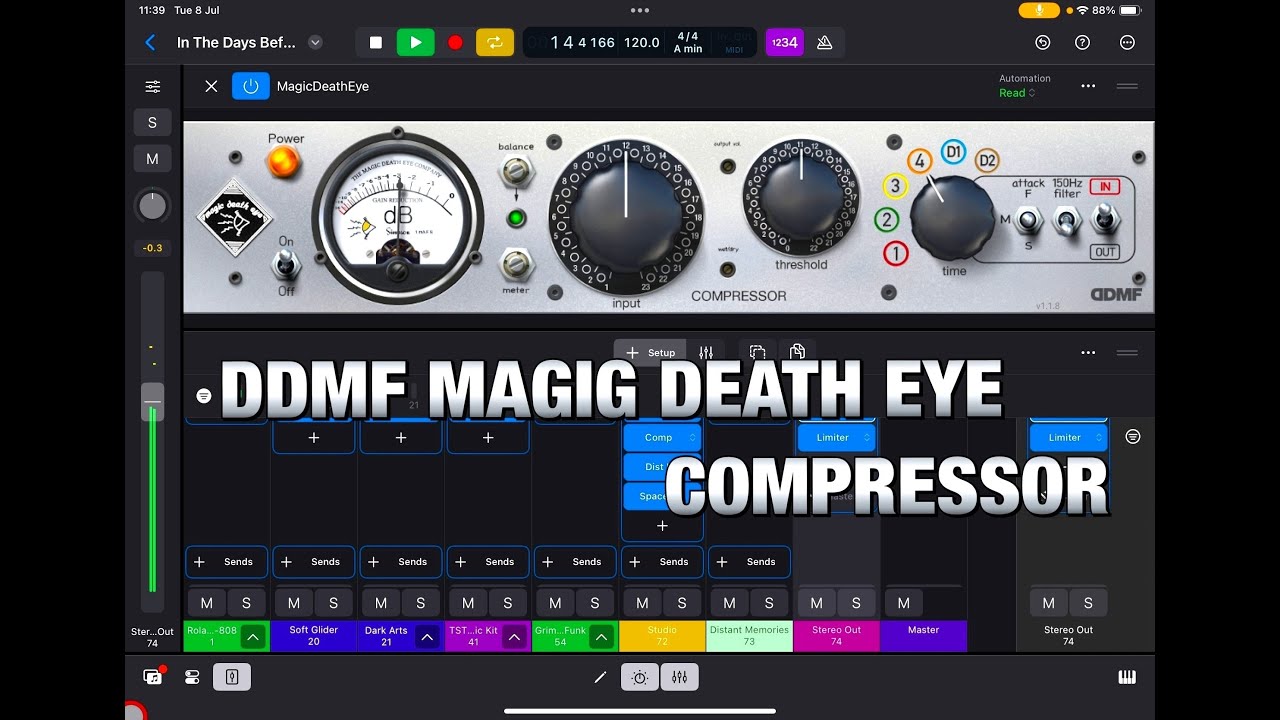This screenshot has height=720, width=1280.
Task: Click the pencil edit tool icon
Action: point(600,677)
